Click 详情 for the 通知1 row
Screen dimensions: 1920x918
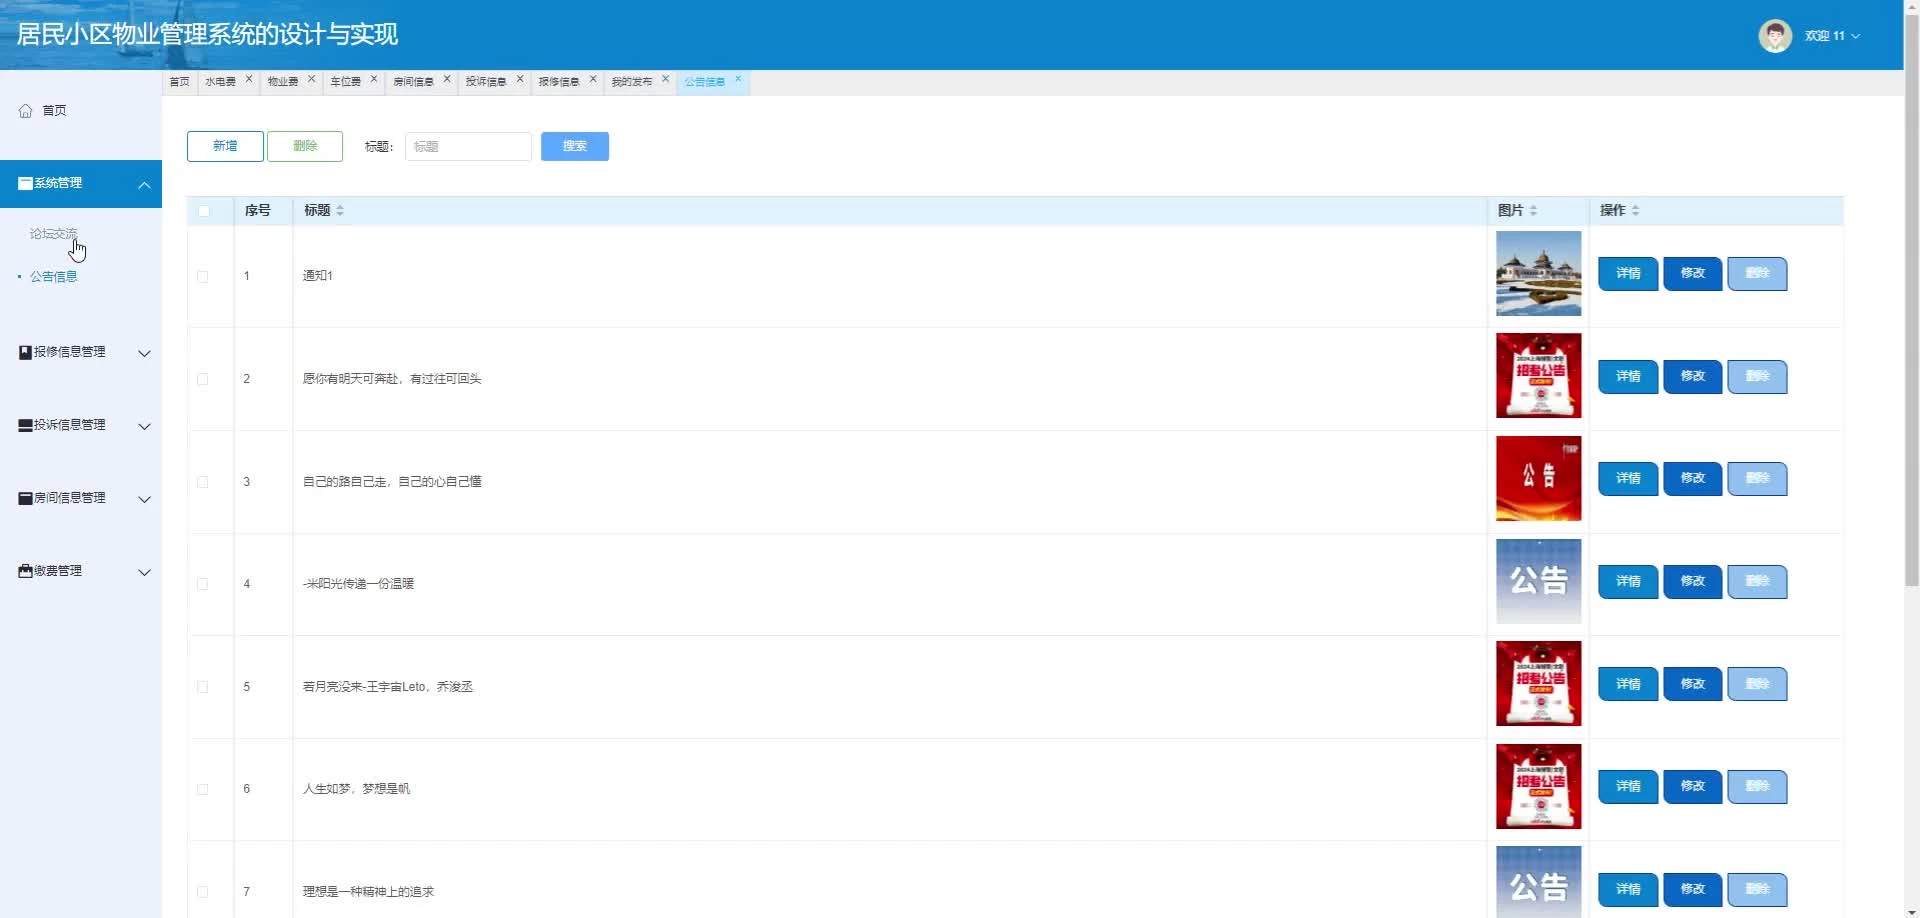[1628, 273]
